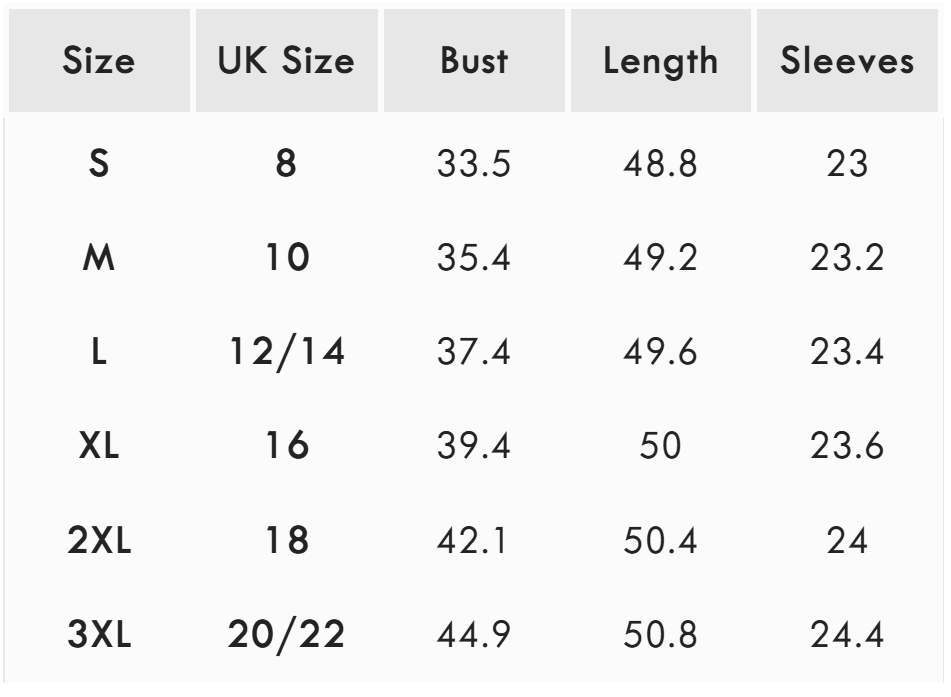The image size is (951, 697).
Task: Click the Sleeves column header
Action: [847, 62]
